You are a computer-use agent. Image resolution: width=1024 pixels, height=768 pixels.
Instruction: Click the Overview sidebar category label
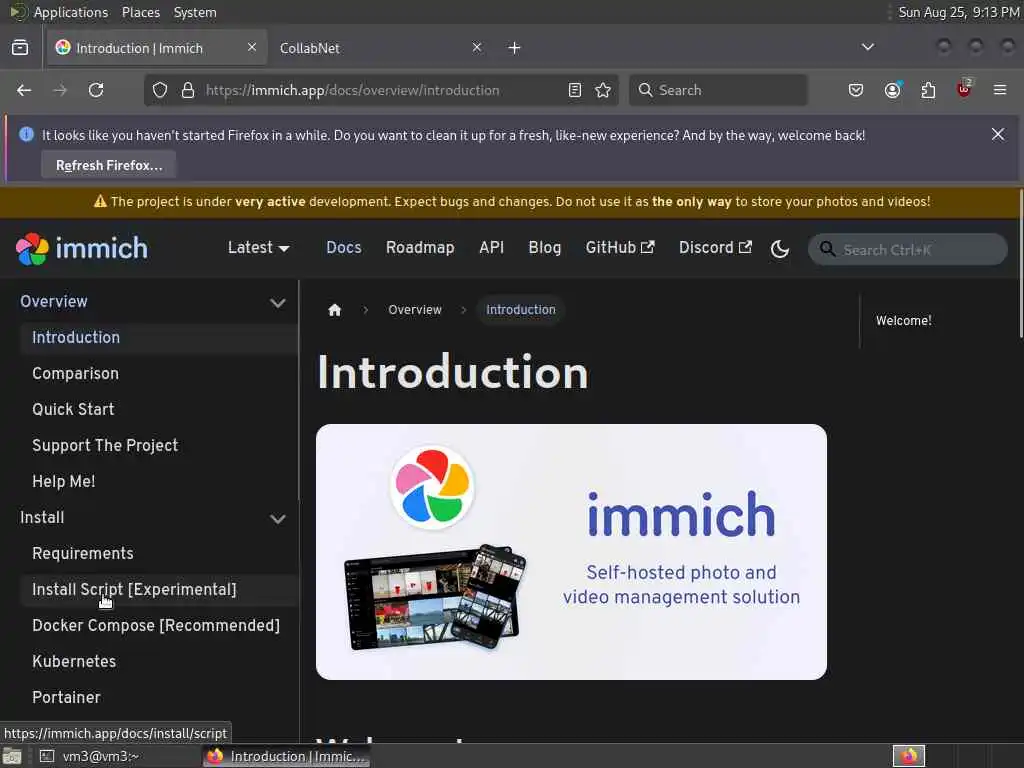(54, 302)
